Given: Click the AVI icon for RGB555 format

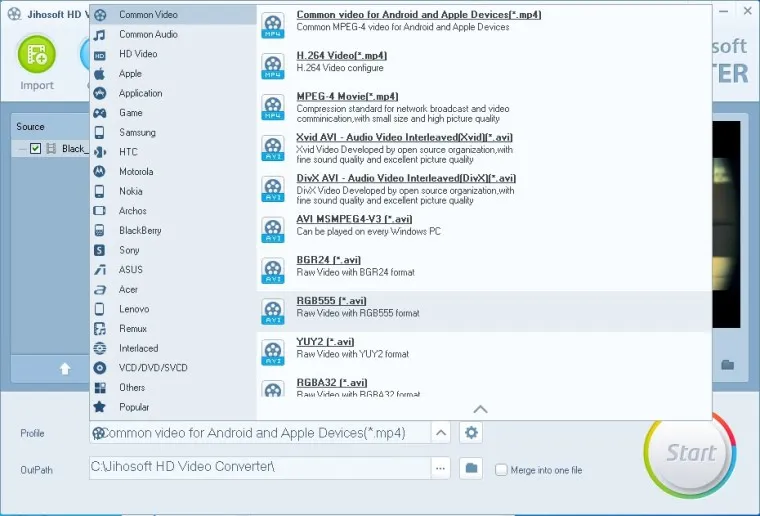Looking at the screenshot, I should coord(273,312).
